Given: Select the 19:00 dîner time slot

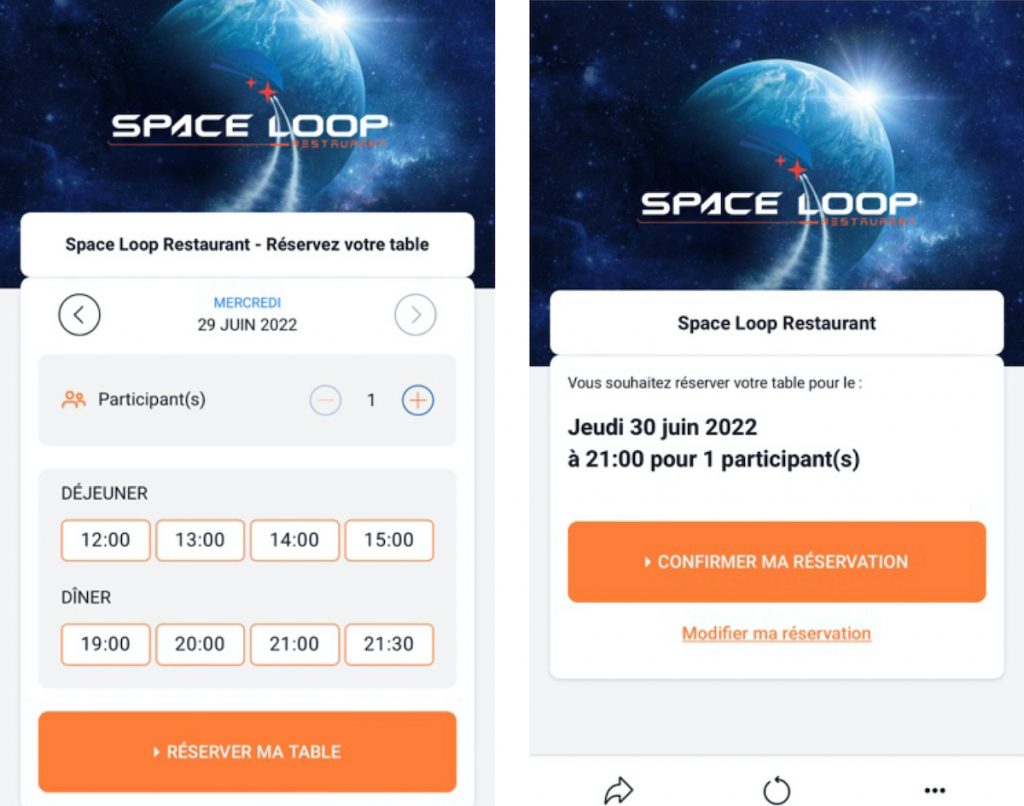Looking at the screenshot, I should pos(105,644).
